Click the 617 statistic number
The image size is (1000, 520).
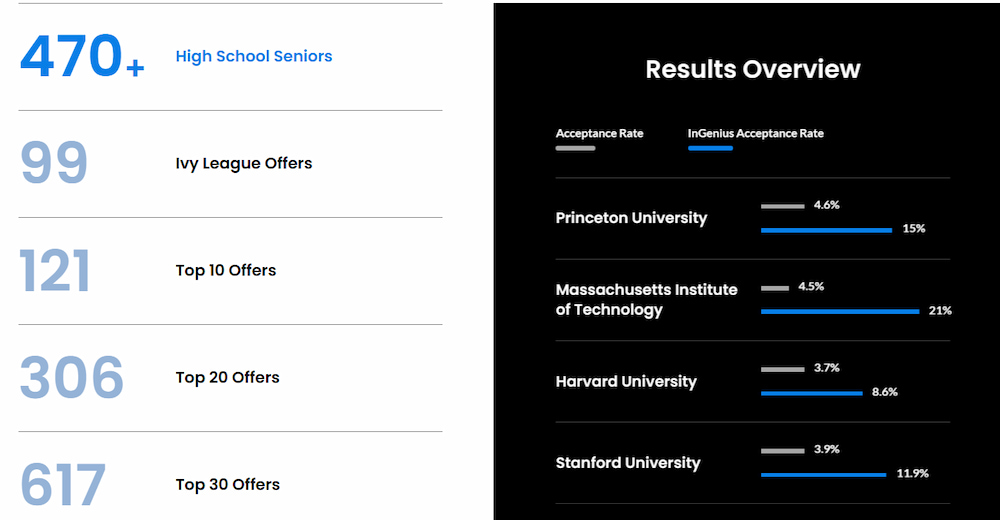click(x=62, y=485)
